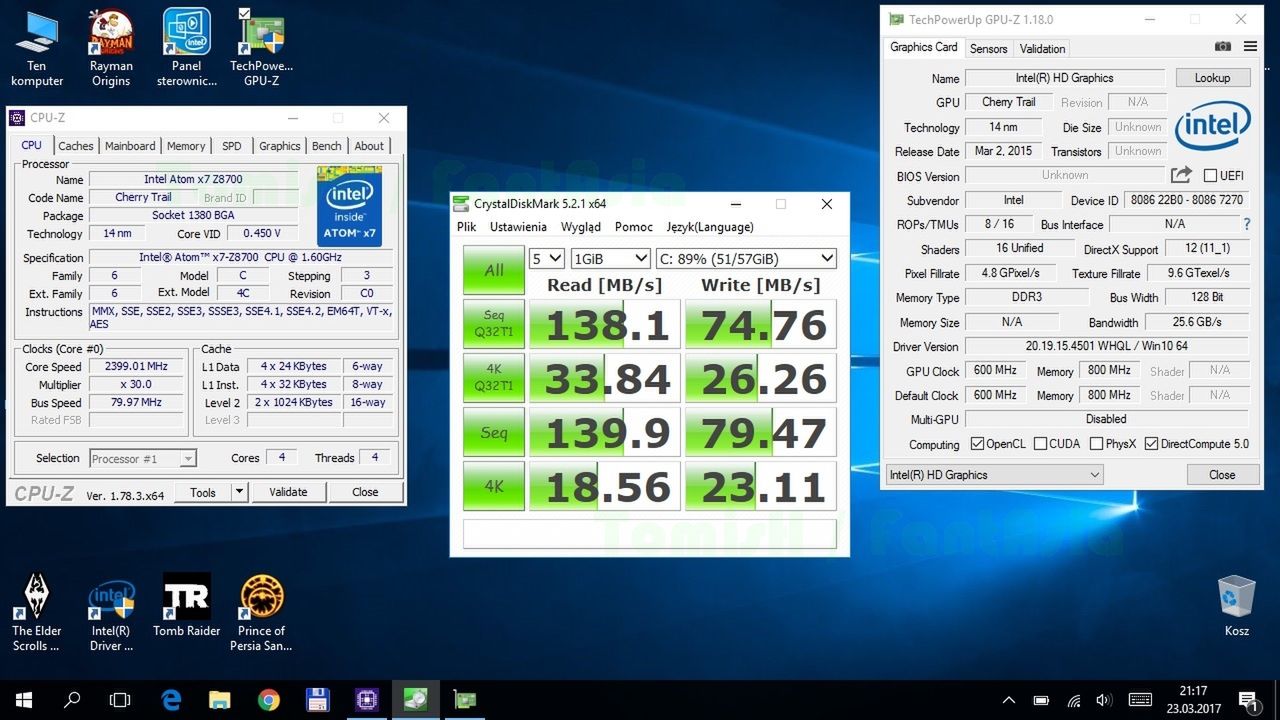Open the Ustawienia menu in CrystalDiskMark
Viewport: 1280px width, 720px height.
518,227
